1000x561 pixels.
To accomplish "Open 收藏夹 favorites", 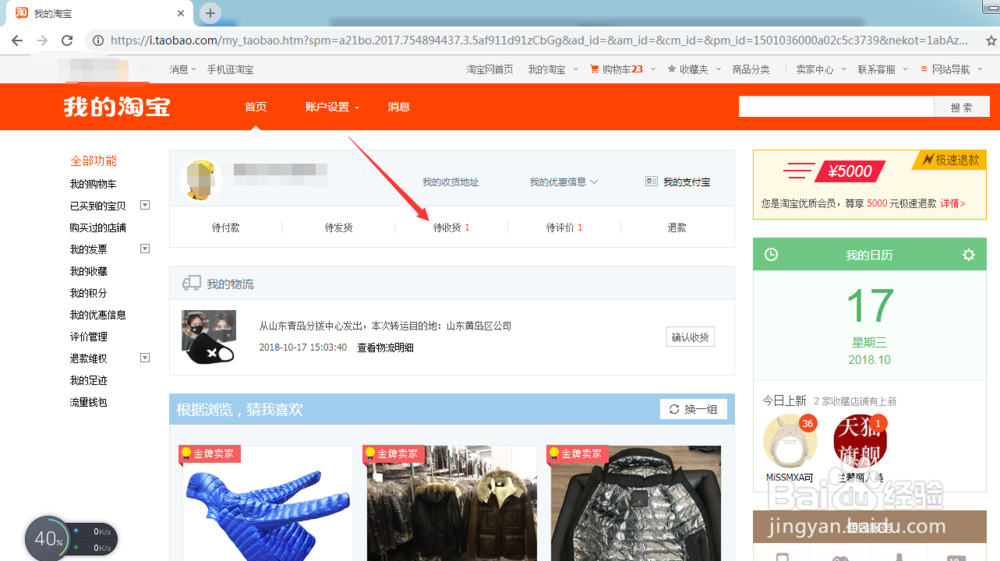I will tap(688, 69).
